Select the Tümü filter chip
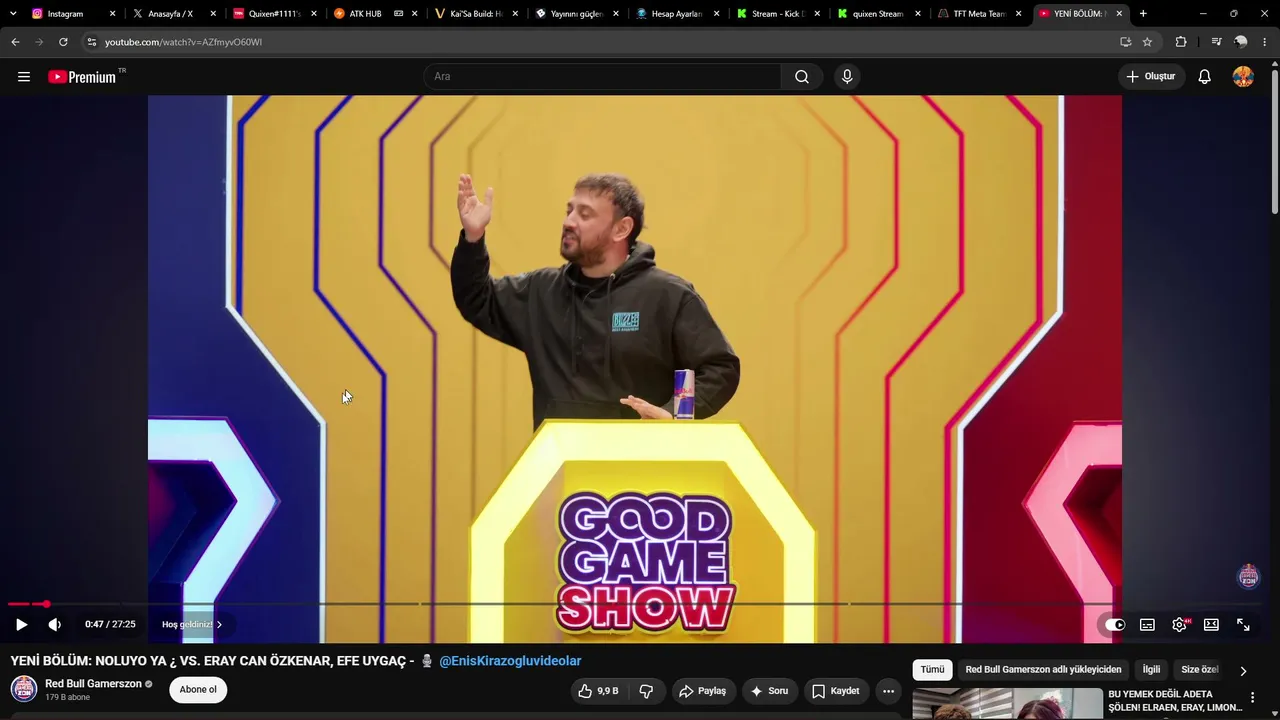 [932, 670]
